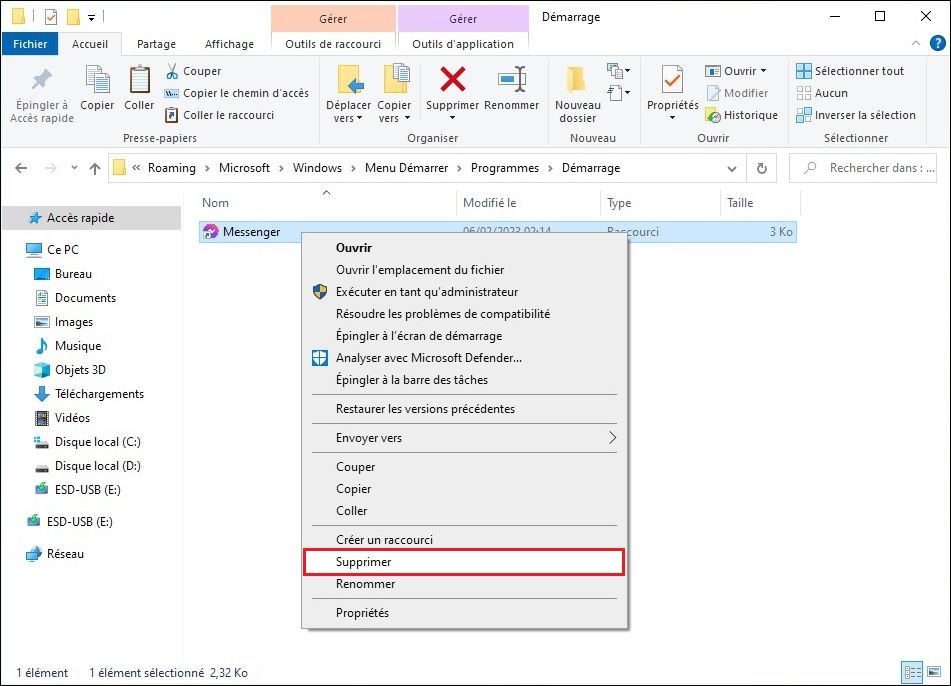
Task: Expand the Déplacer vers dropdown
Action: 348,118
